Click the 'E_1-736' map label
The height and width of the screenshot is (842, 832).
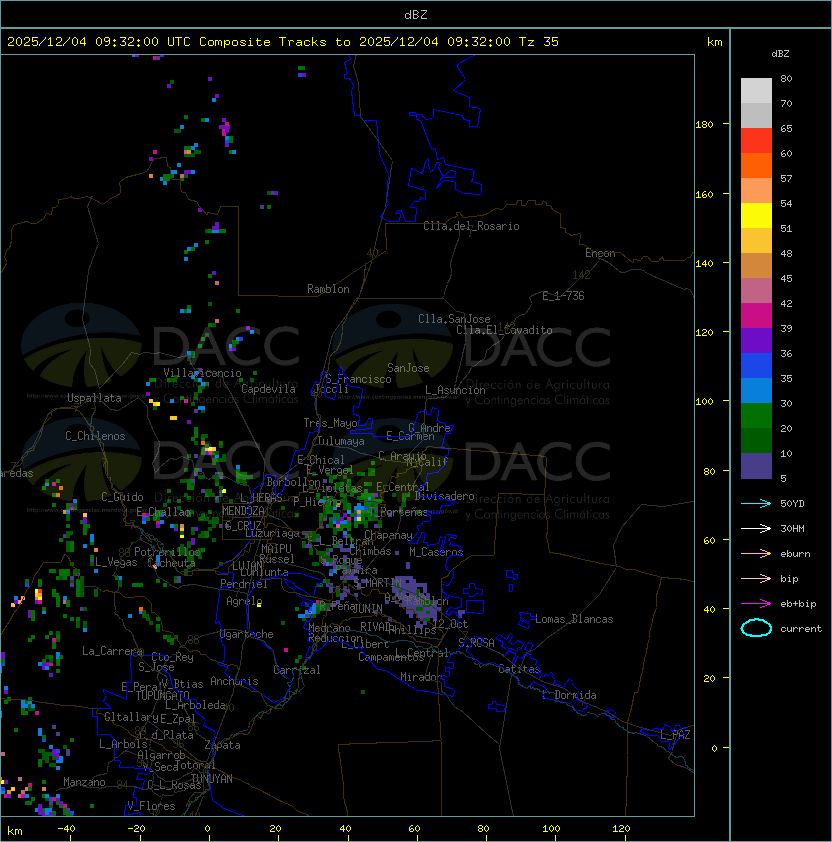tap(563, 296)
